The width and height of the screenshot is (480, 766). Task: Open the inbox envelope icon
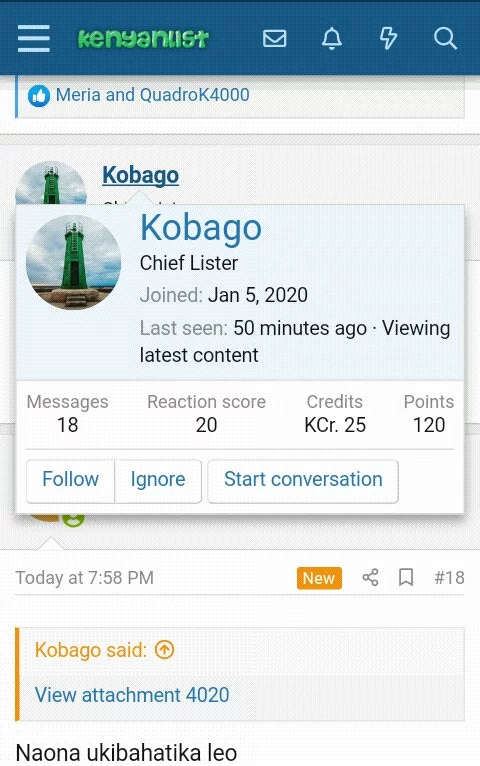tap(274, 38)
